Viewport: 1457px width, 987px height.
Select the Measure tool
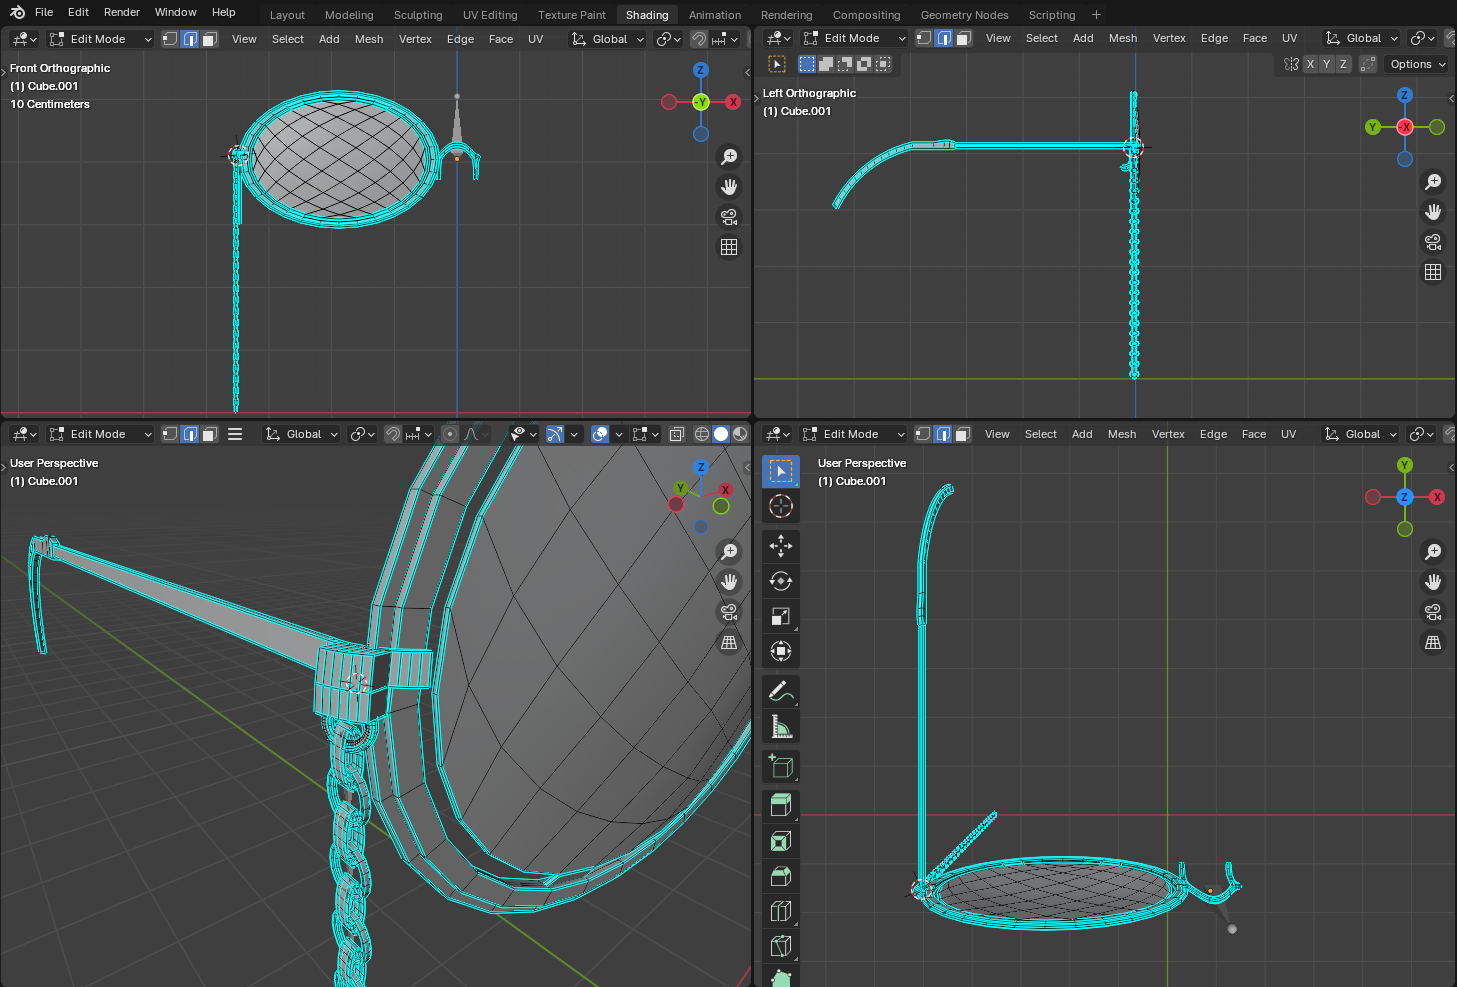point(781,727)
